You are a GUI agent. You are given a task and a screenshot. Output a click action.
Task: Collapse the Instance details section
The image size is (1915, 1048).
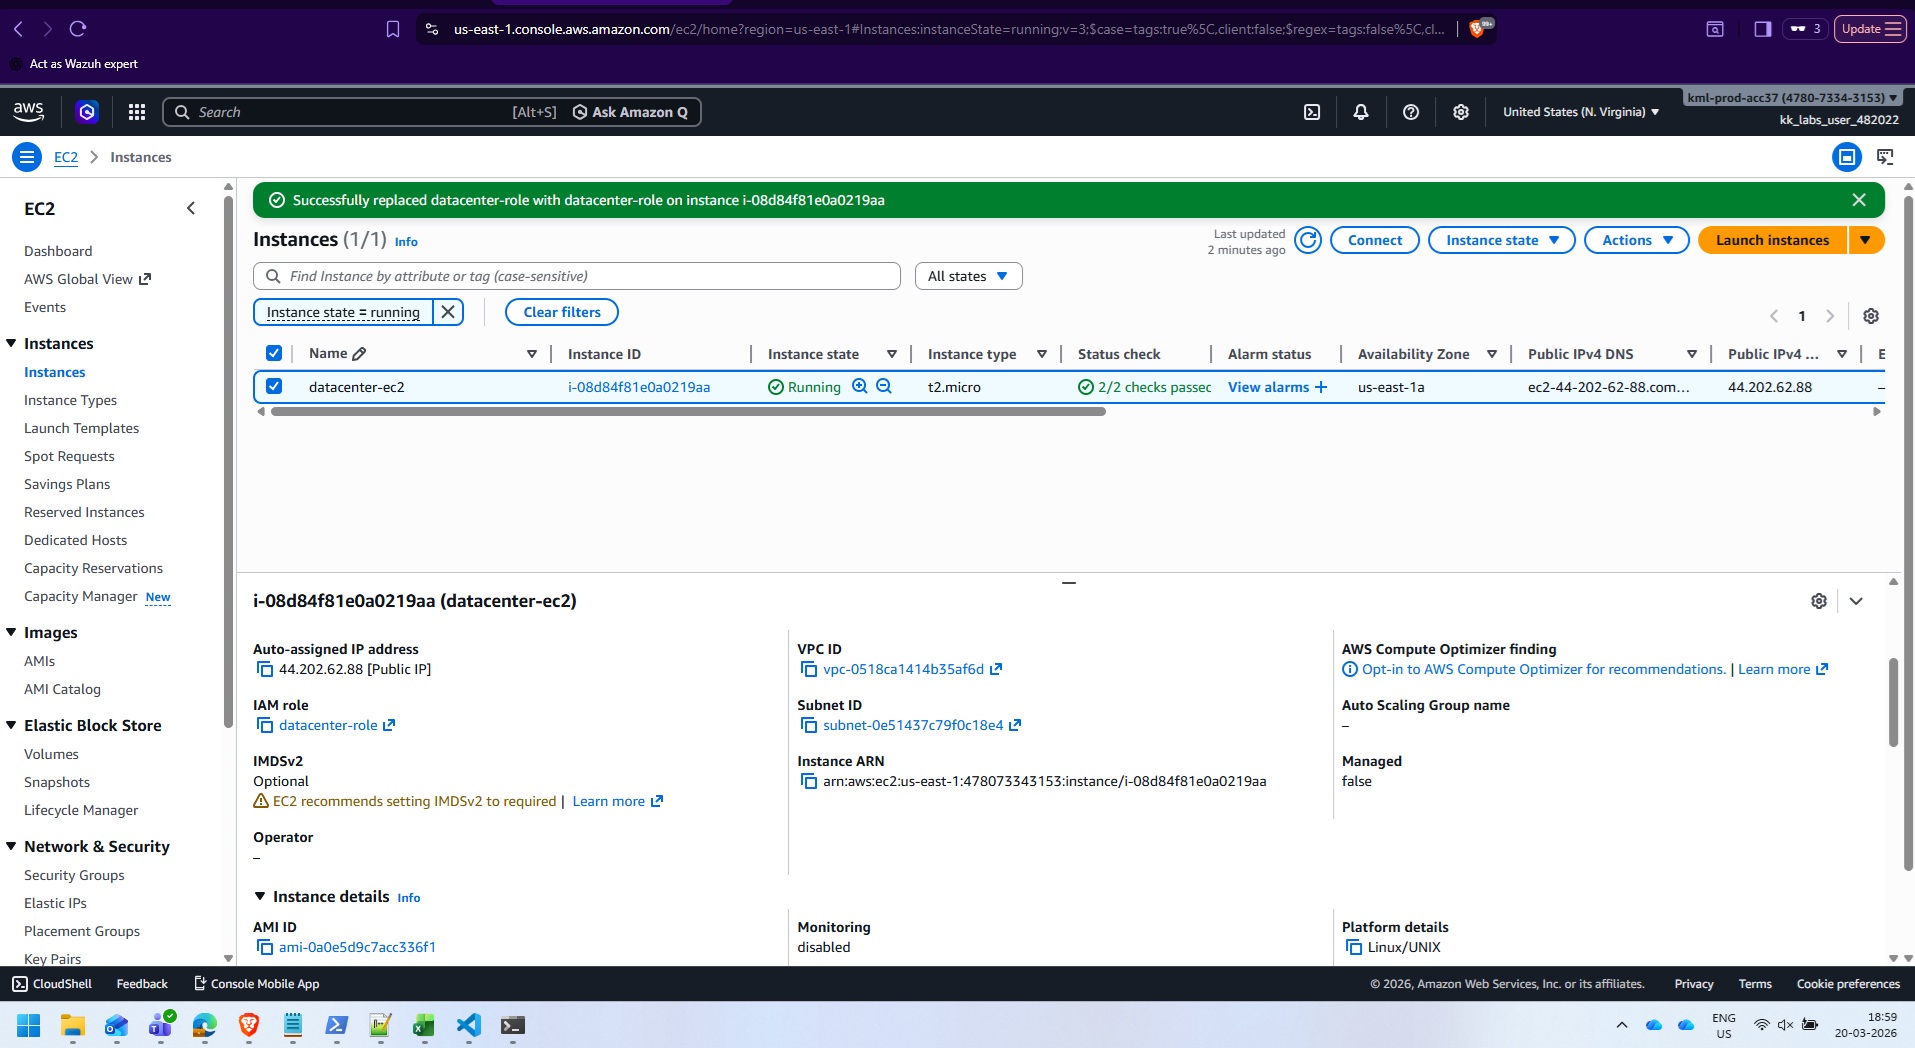pos(260,897)
